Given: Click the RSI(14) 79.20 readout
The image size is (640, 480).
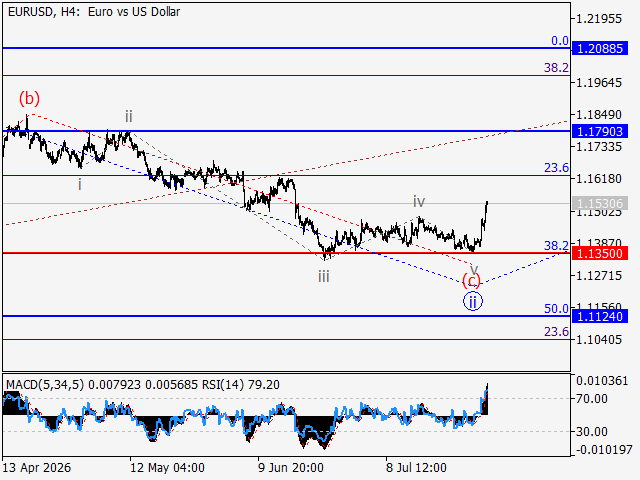Looking at the screenshot, I should (x=241, y=385).
